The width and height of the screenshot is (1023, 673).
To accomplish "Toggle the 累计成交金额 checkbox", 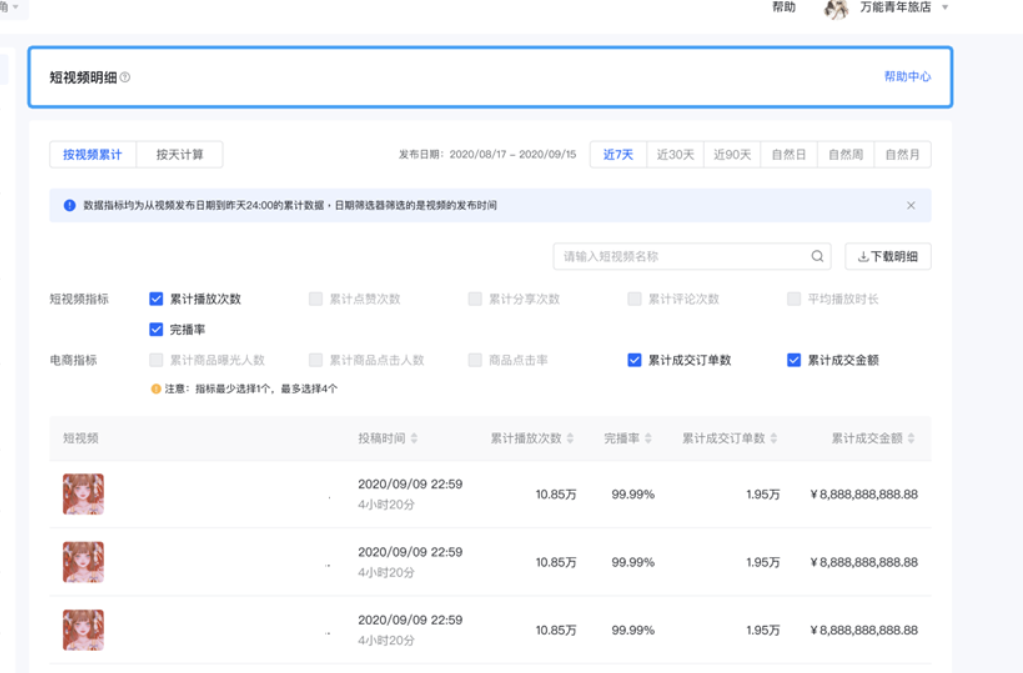I will click(x=794, y=360).
